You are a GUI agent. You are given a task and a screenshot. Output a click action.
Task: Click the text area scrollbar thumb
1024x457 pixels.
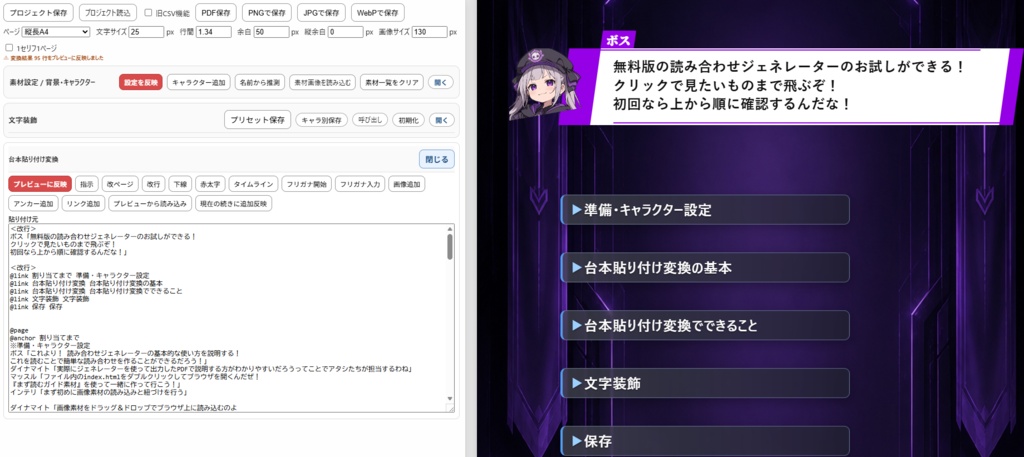[450, 247]
